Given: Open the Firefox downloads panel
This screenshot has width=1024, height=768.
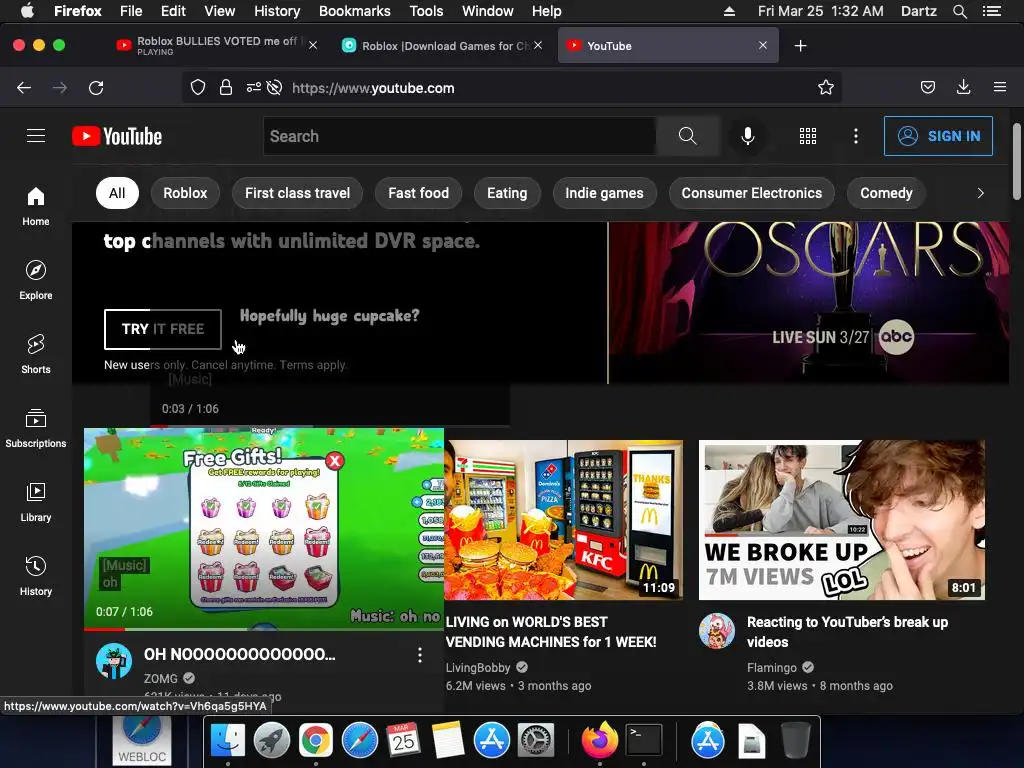Looking at the screenshot, I should pyautogui.click(x=963, y=87).
